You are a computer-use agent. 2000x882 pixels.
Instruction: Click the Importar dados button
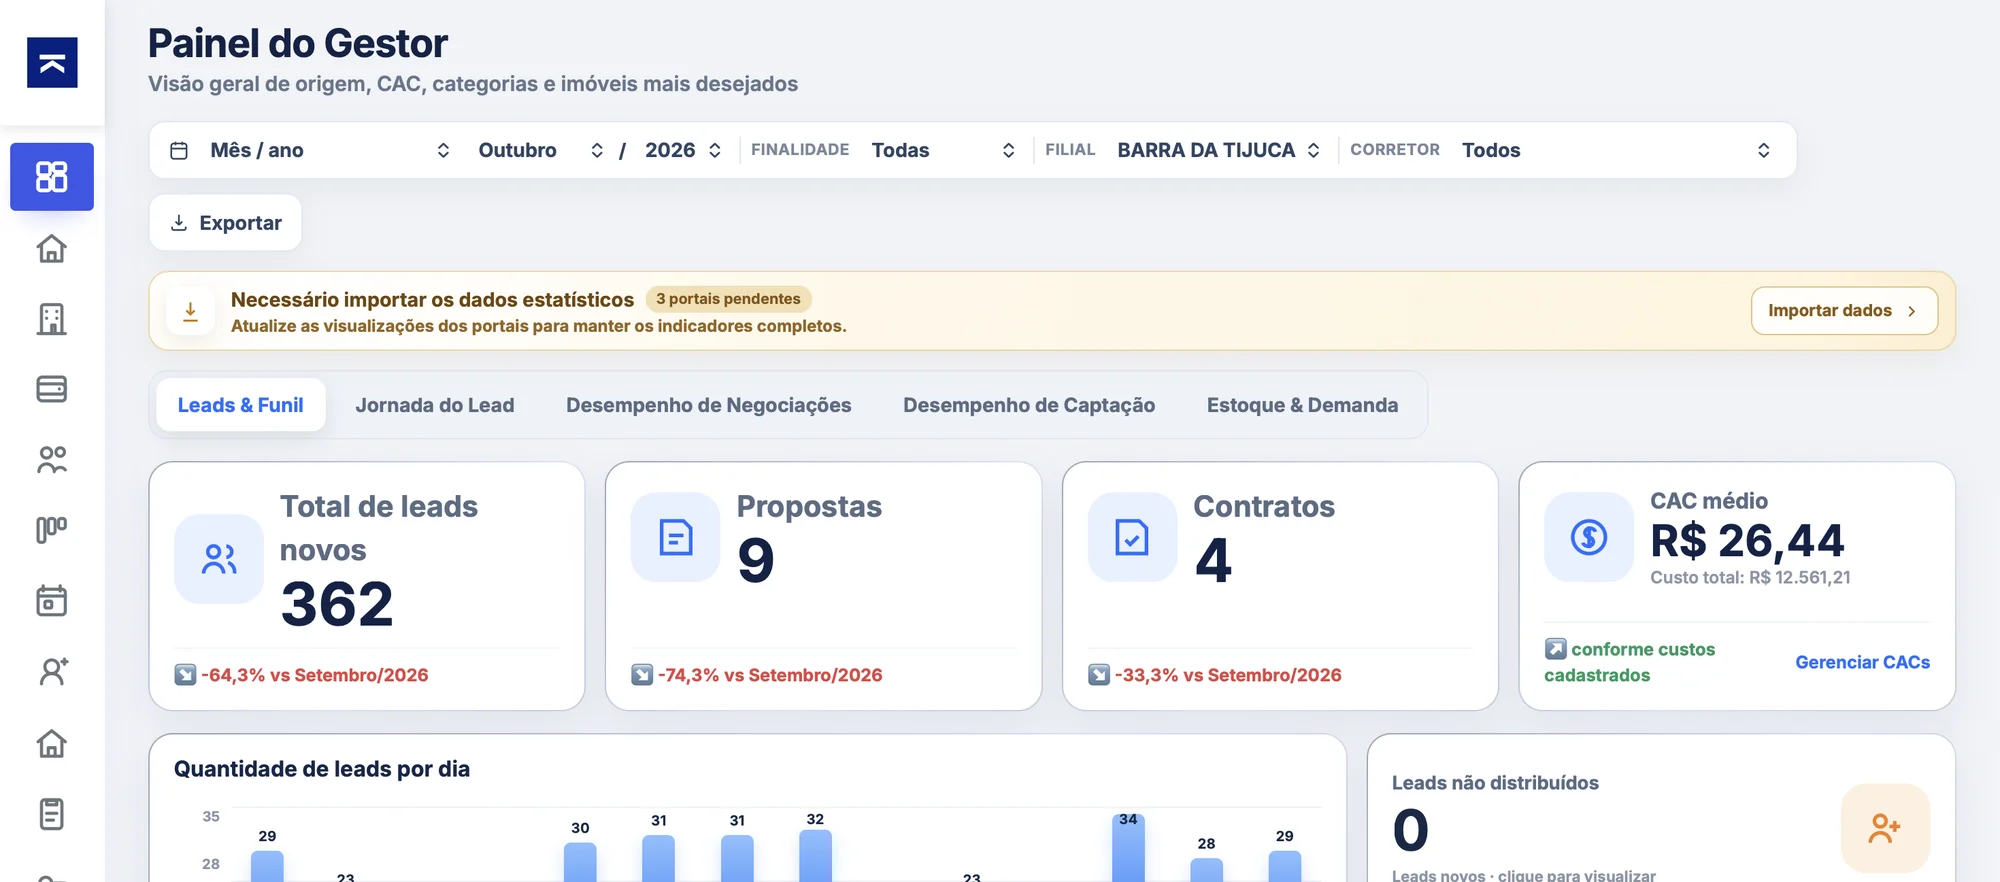(1844, 311)
